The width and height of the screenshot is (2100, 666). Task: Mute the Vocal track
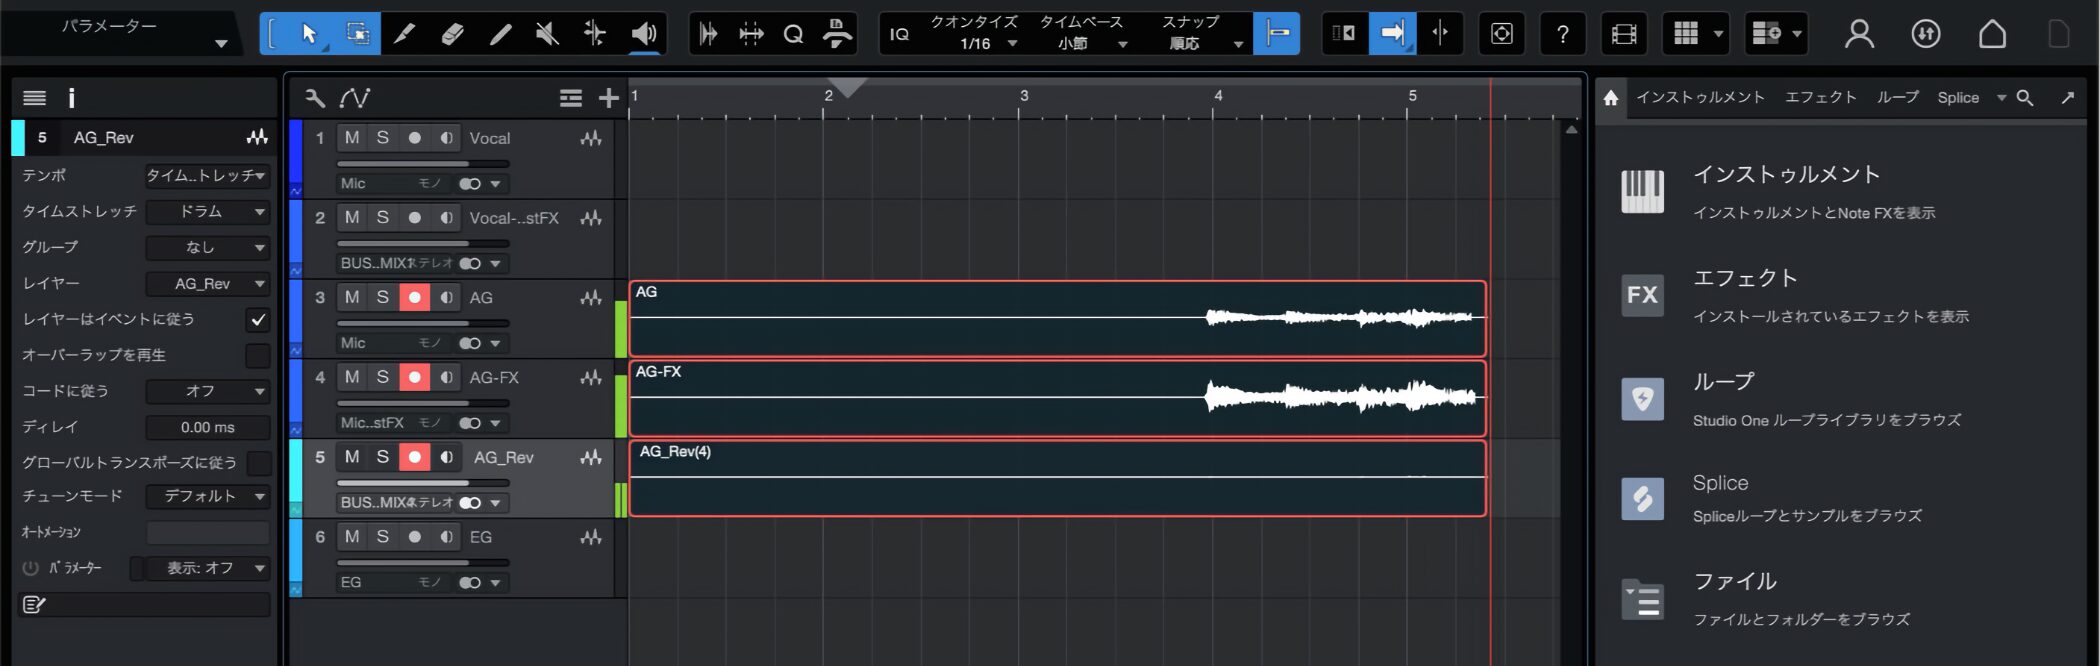click(352, 138)
